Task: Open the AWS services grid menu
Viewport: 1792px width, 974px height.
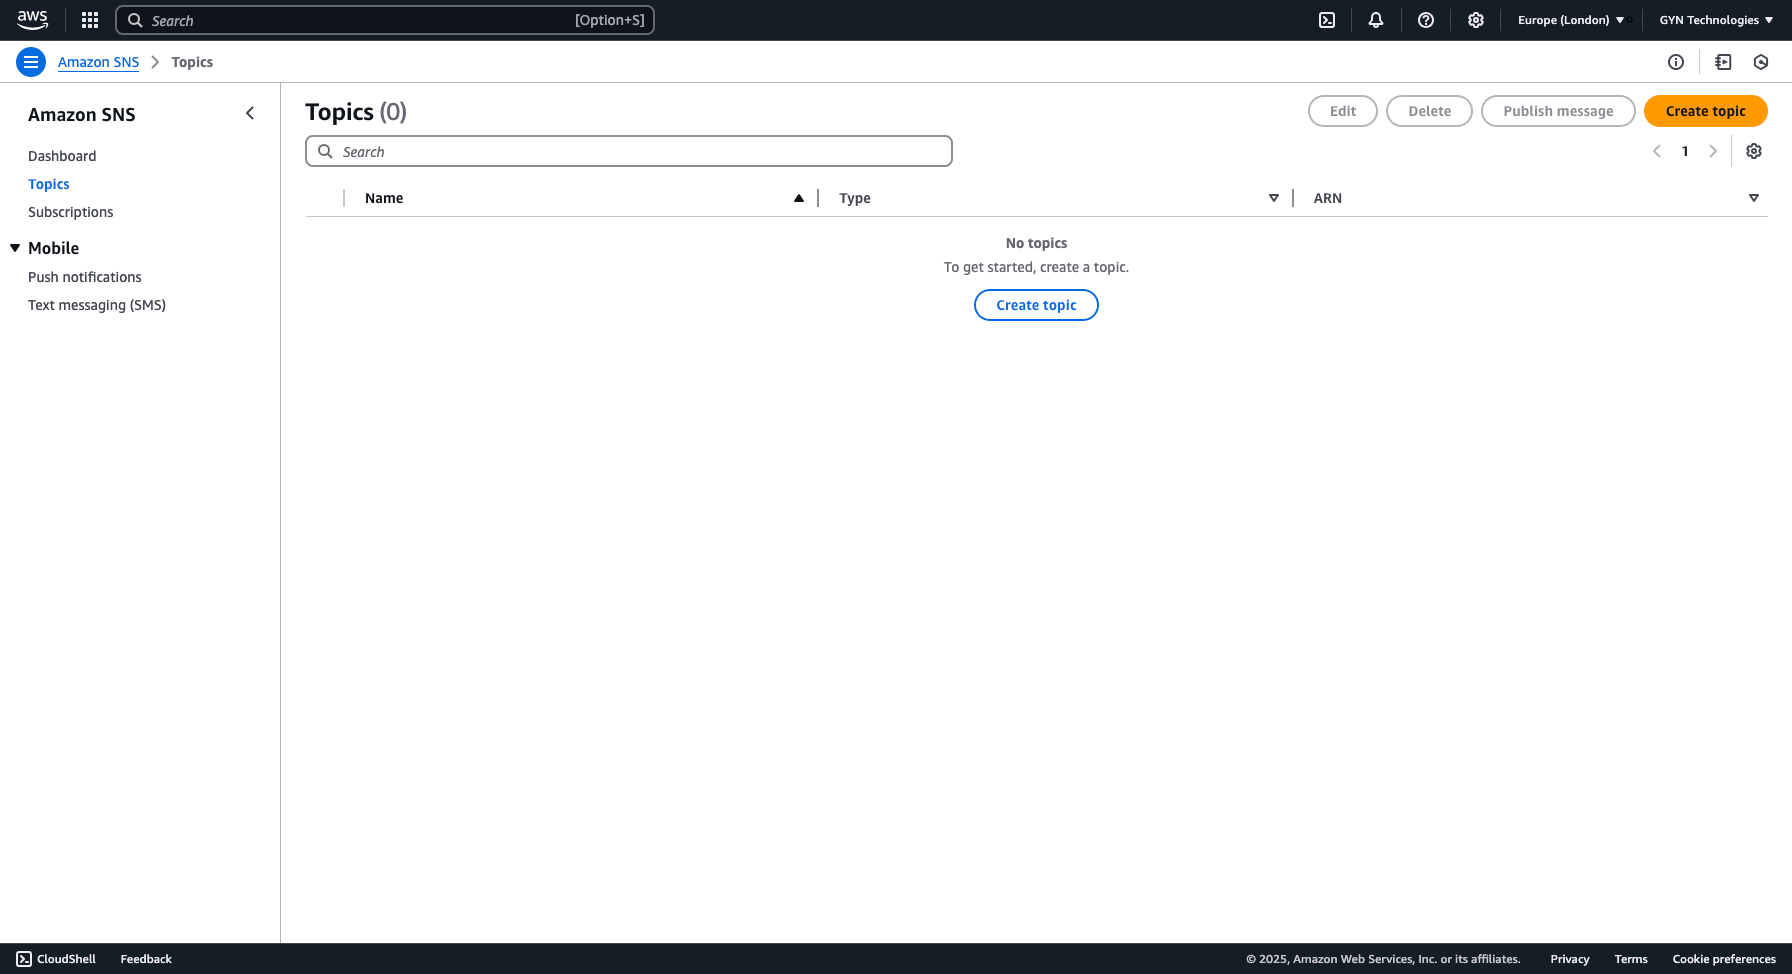Action: tap(90, 20)
